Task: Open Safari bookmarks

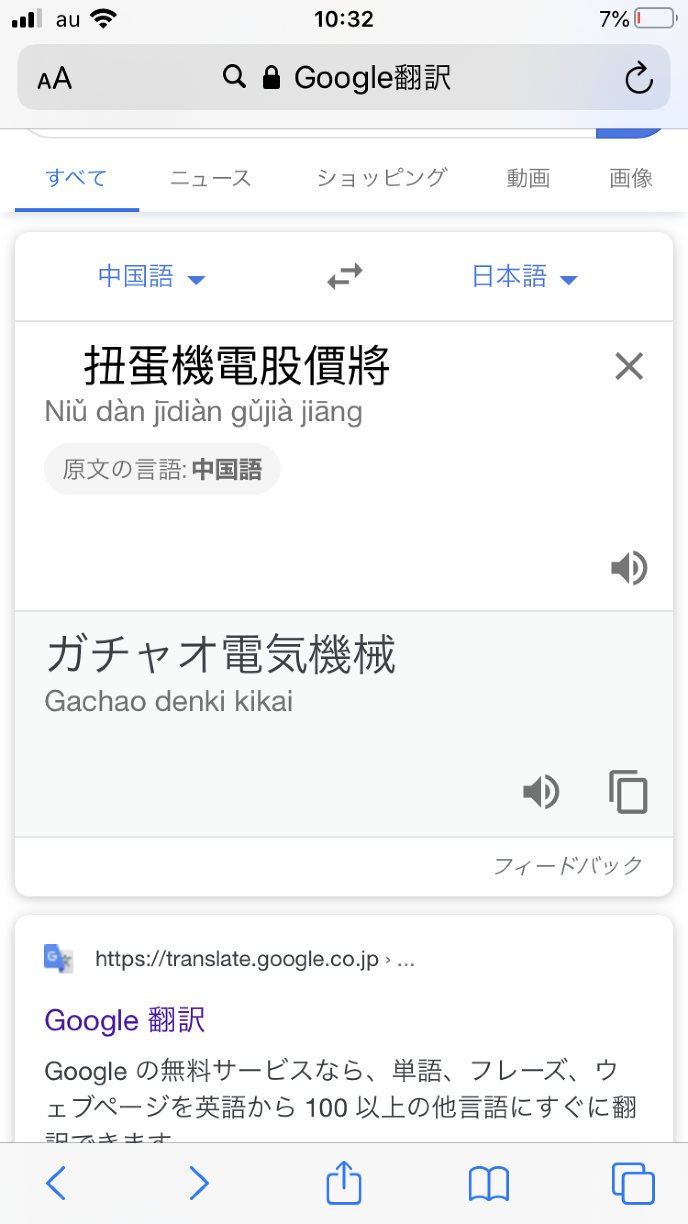Action: click(x=489, y=1184)
